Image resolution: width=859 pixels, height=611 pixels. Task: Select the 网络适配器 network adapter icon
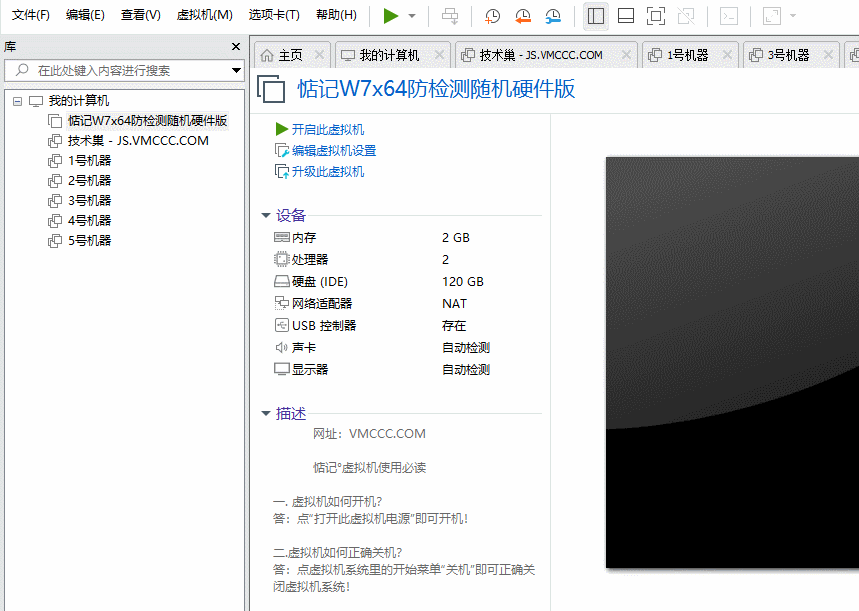pos(281,303)
